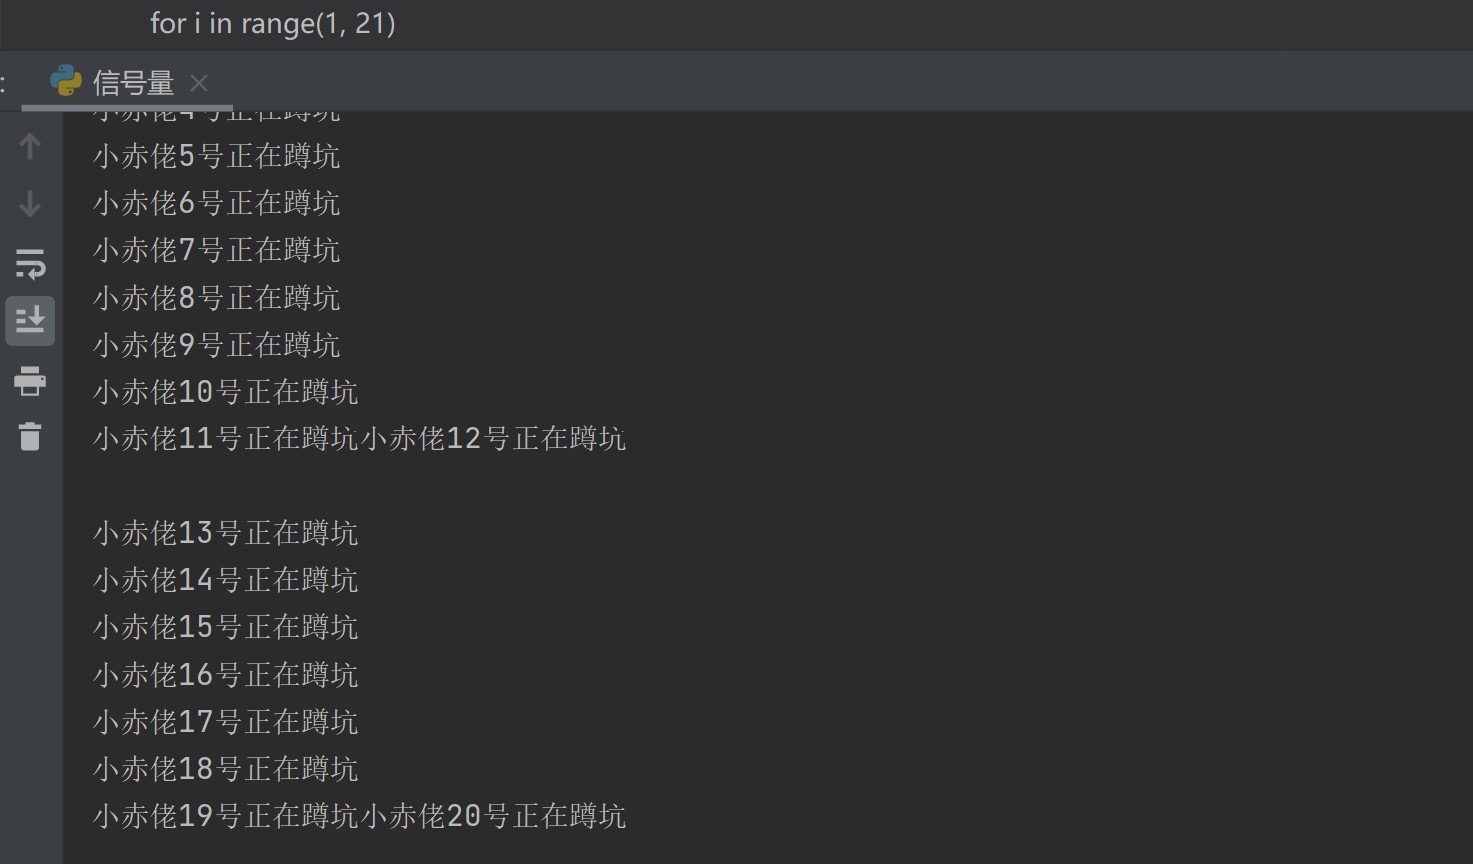Viewport: 1473px width, 864px height.
Task: Click output line 小赤佬13号正在蹲坑
Action: click(x=225, y=533)
